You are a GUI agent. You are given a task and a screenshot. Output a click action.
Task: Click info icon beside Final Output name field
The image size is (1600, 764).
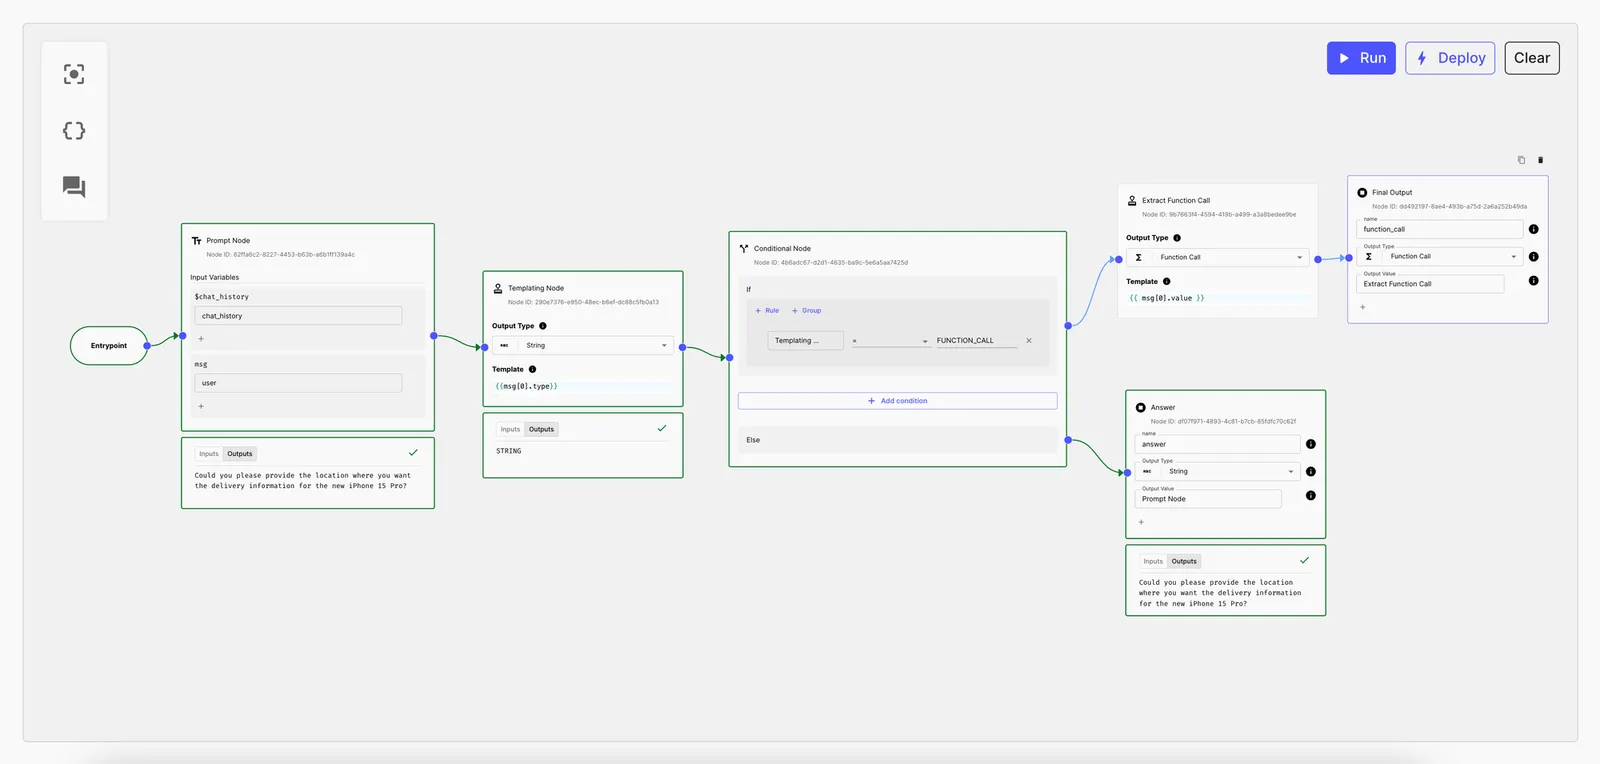pos(1533,229)
